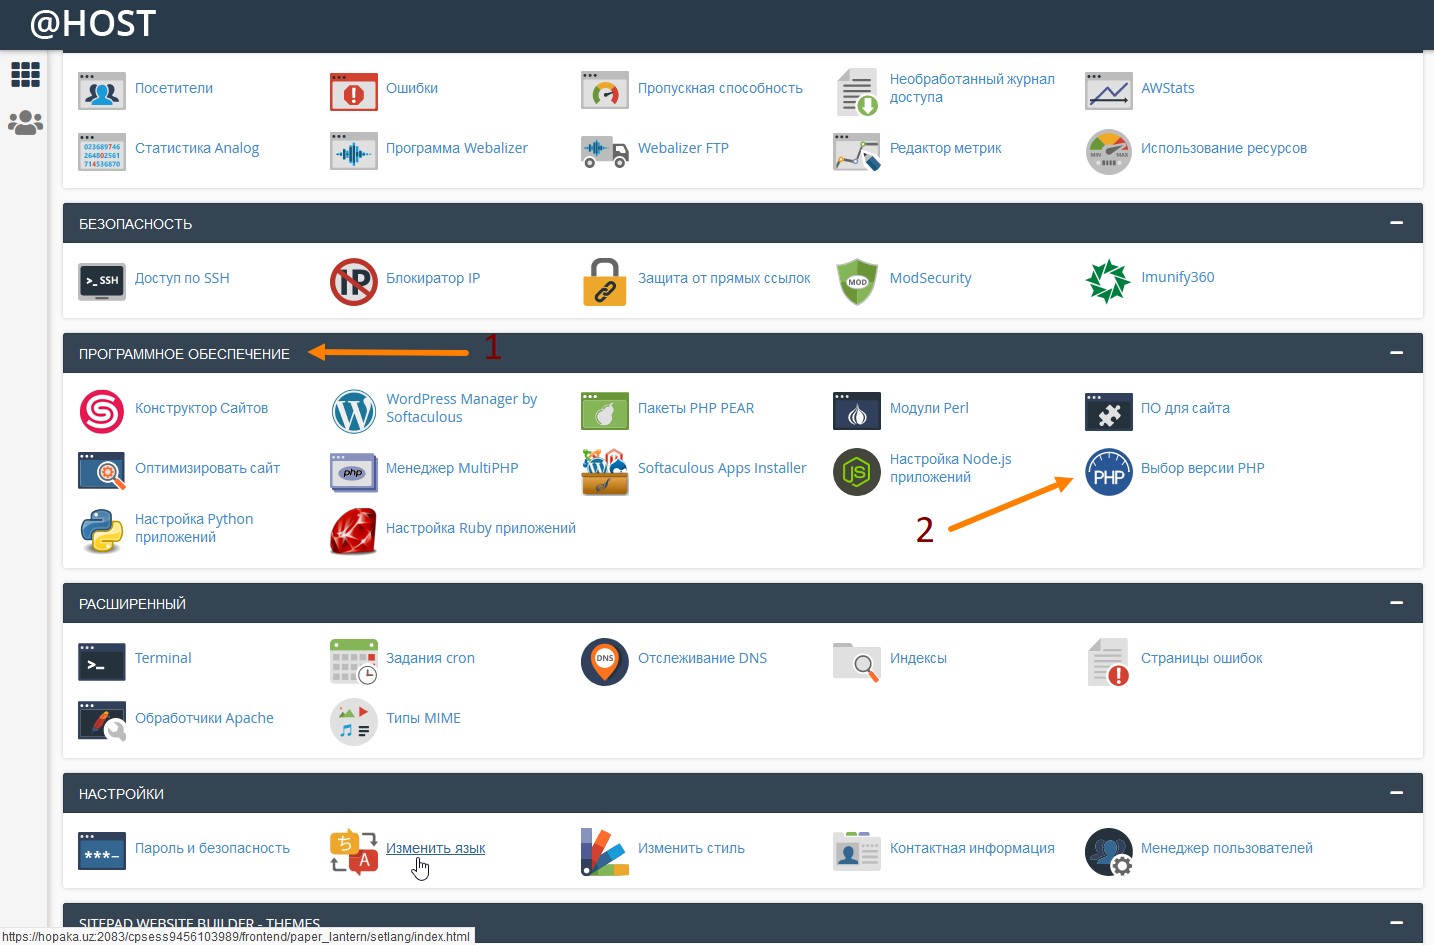Viewport: 1434px width, 945px height.
Task: Collapse the РАСШИРЕННЫЙ section
Action: point(1396,603)
